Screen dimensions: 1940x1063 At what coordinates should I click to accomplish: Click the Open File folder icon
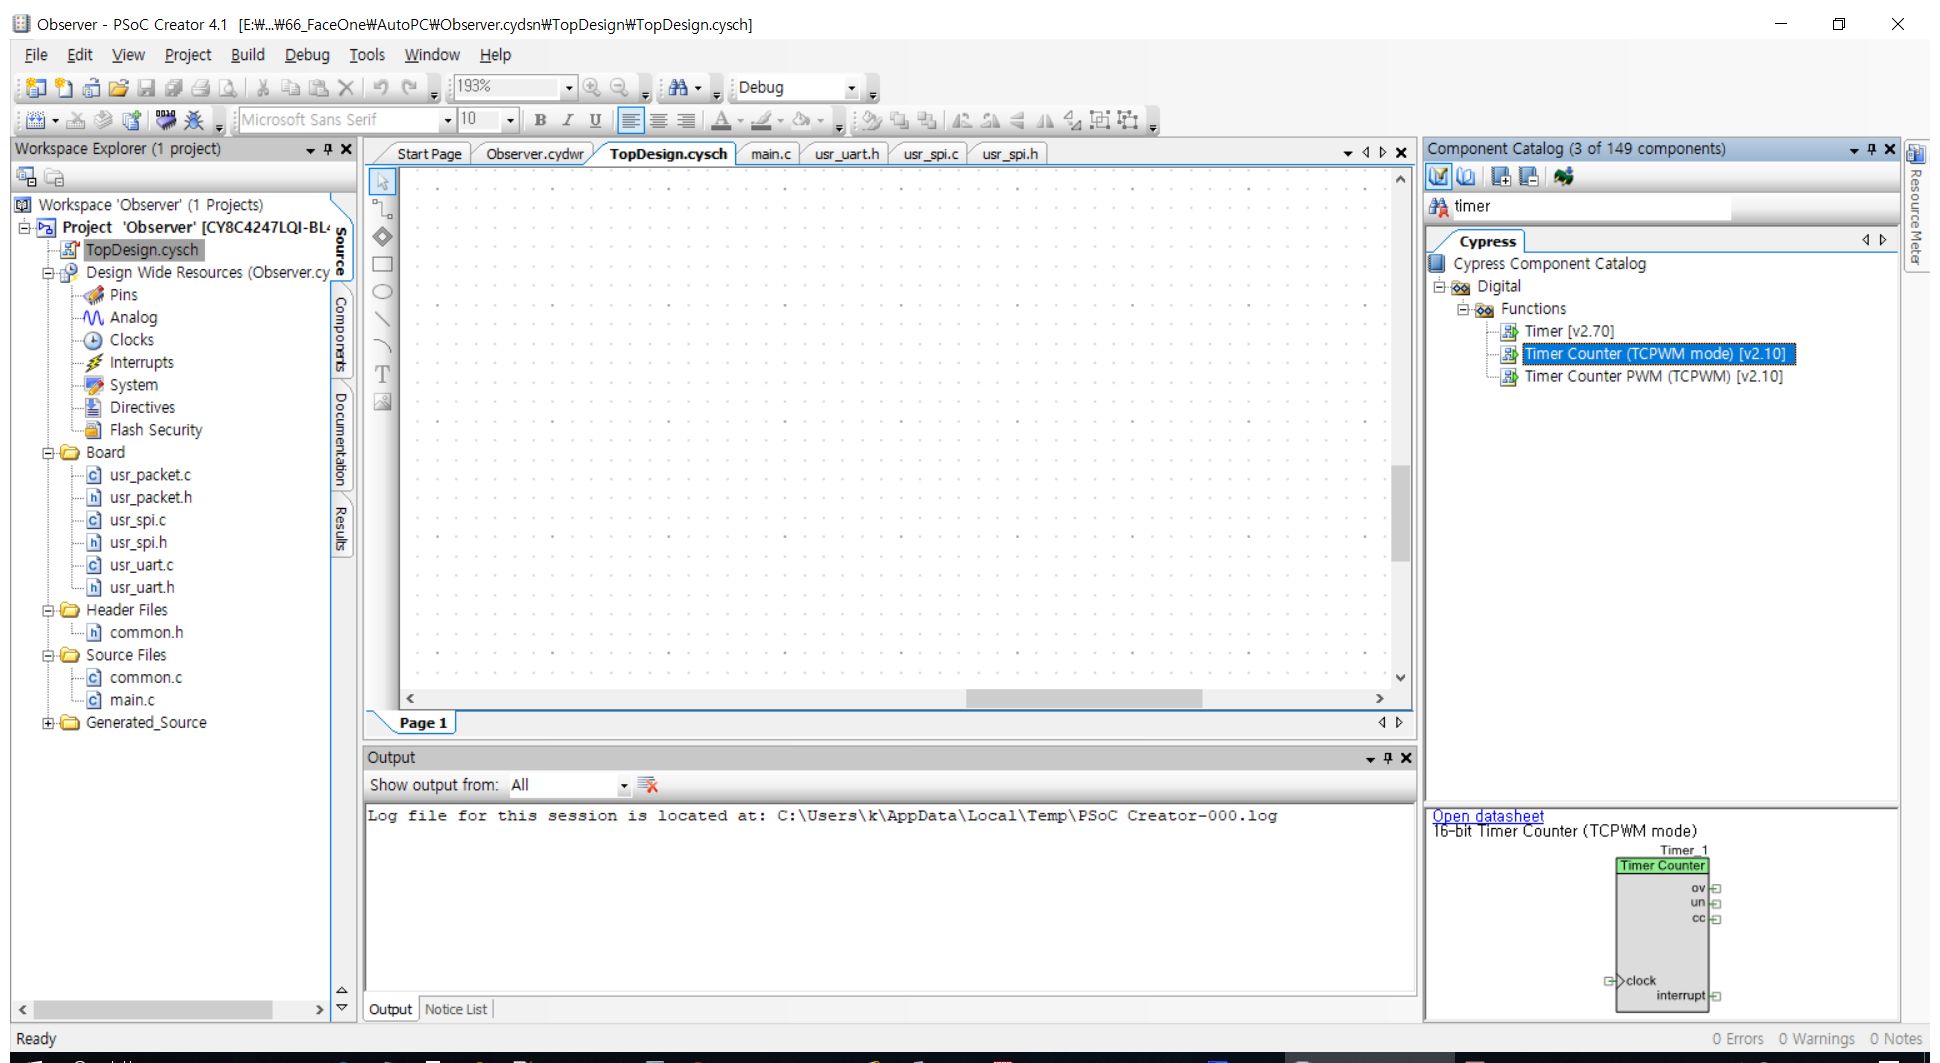pyautogui.click(x=118, y=88)
